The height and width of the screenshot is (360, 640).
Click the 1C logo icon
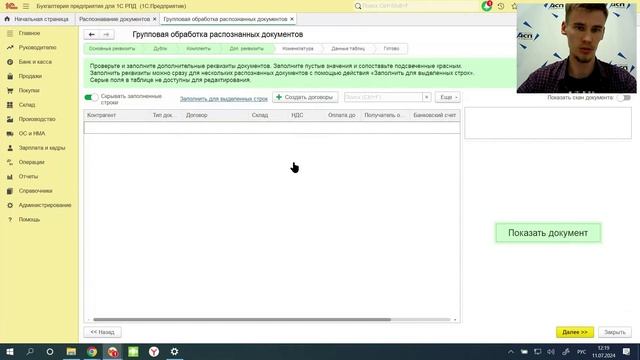click(11, 6)
